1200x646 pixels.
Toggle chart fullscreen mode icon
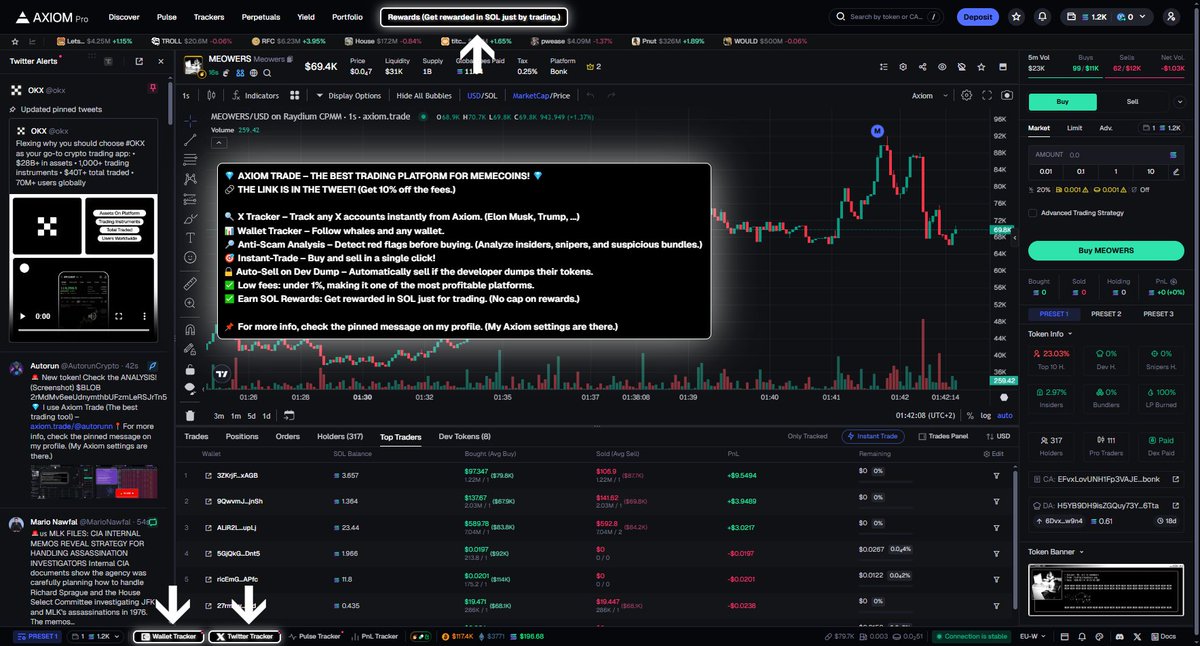coord(987,96)
